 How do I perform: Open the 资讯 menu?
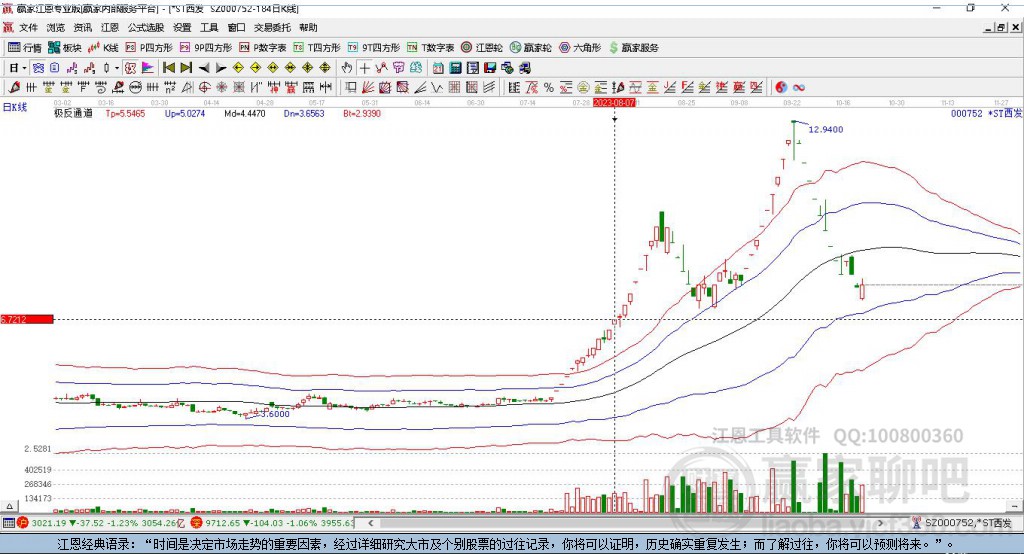(x=83, y=27)
